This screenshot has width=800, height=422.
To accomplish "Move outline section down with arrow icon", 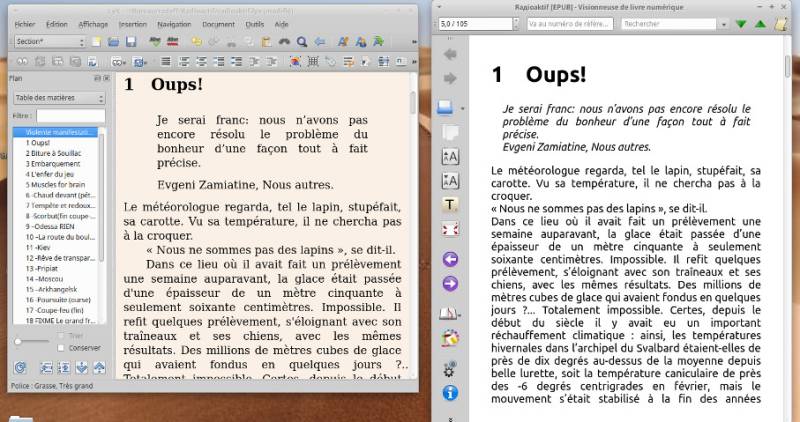I will point(82,367).
